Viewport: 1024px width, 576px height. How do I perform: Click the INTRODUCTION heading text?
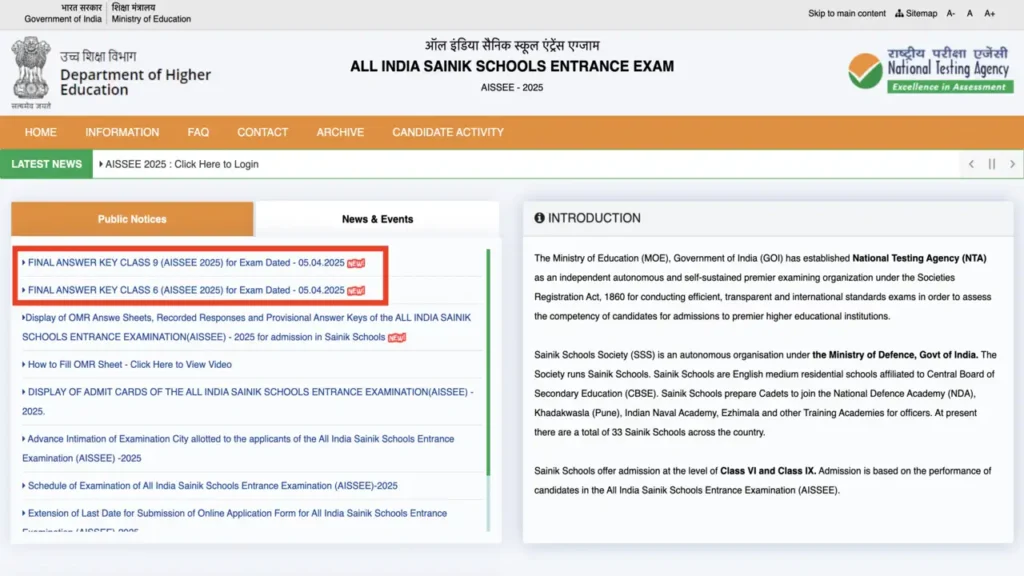point(594,218)
